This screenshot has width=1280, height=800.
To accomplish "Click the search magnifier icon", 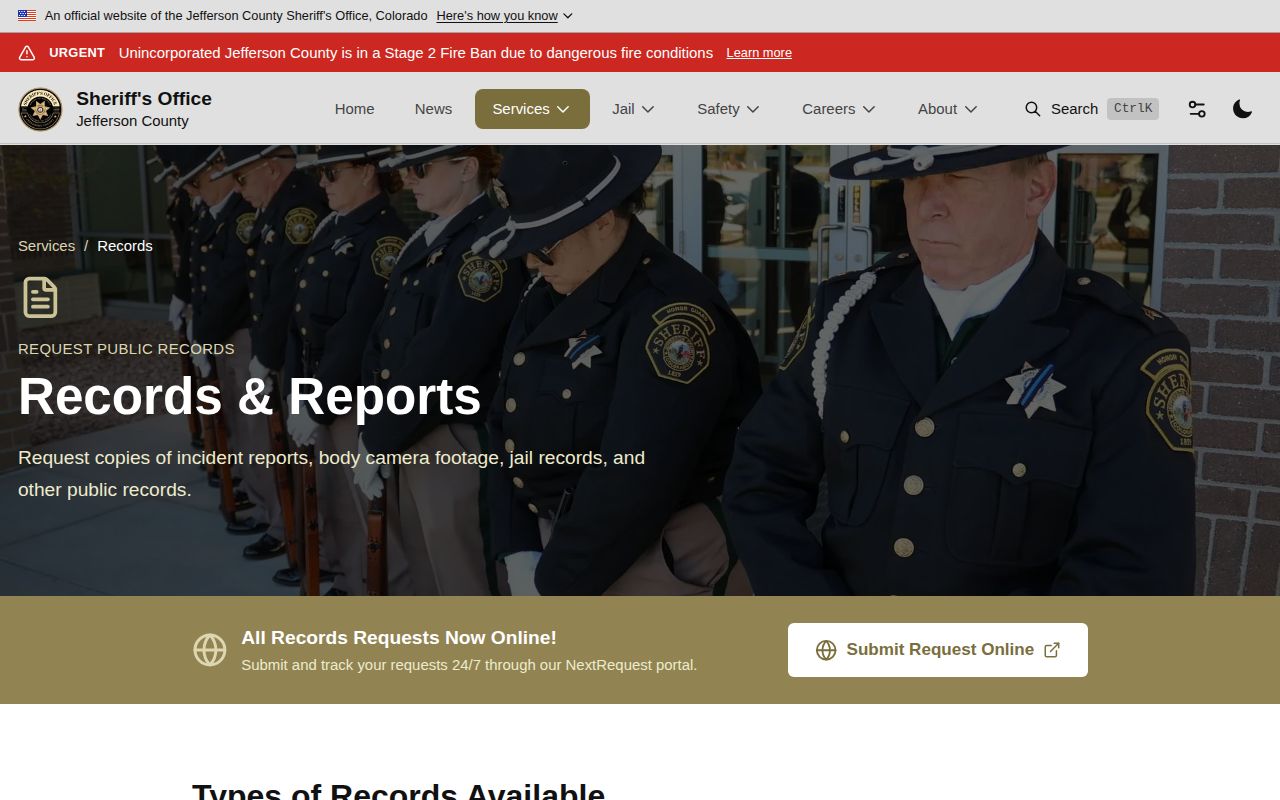I will click(1032, 109).
